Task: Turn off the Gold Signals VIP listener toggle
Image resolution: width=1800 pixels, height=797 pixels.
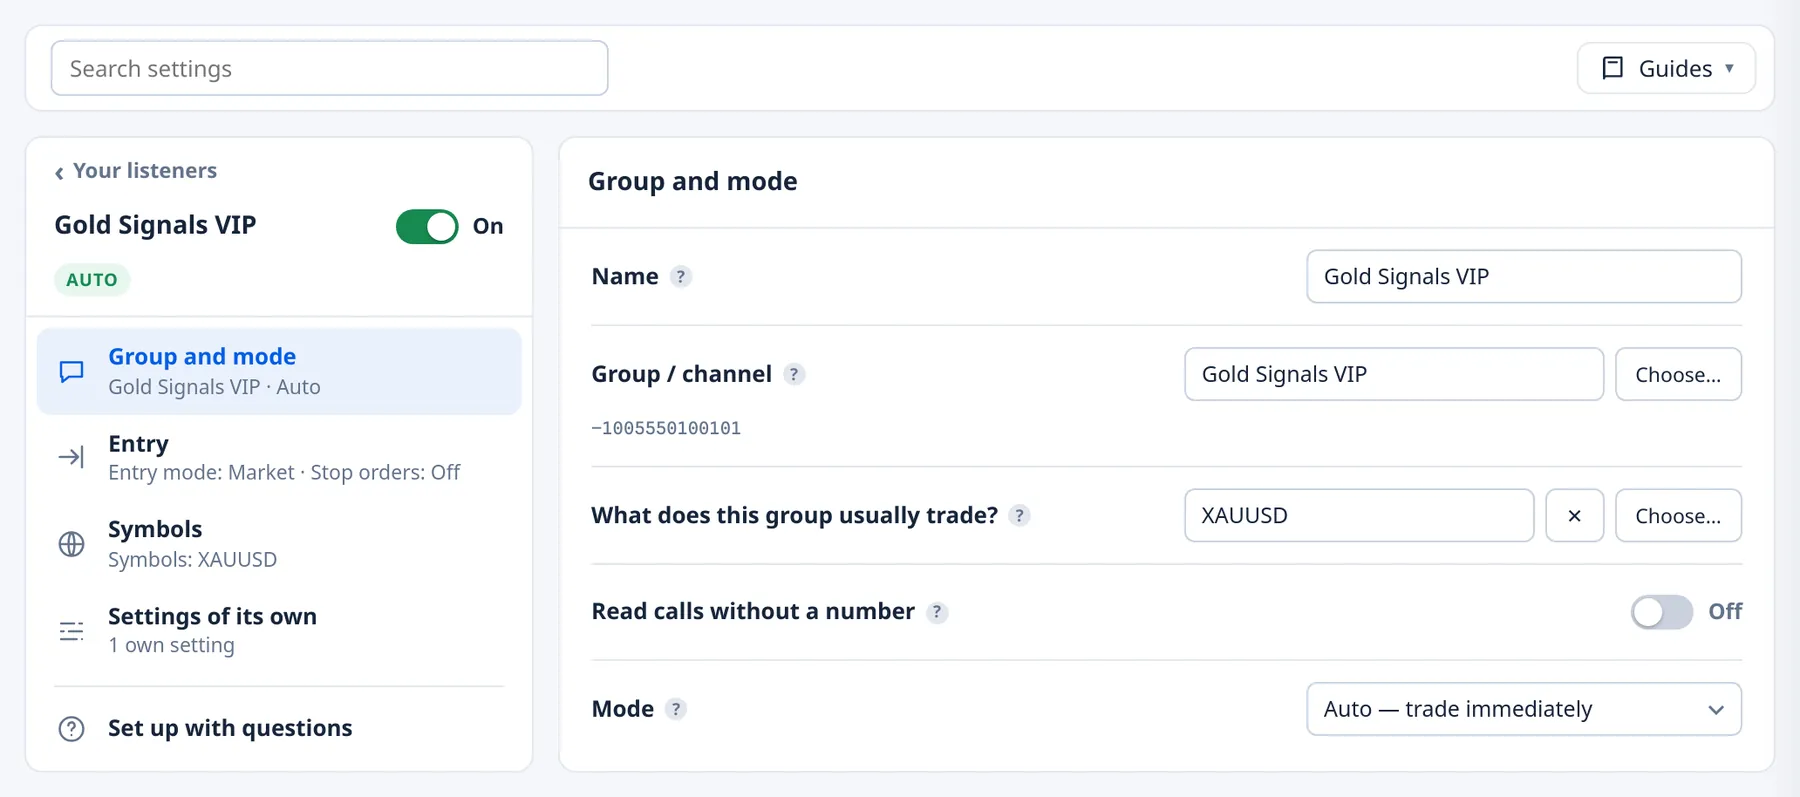Action: 427,227
